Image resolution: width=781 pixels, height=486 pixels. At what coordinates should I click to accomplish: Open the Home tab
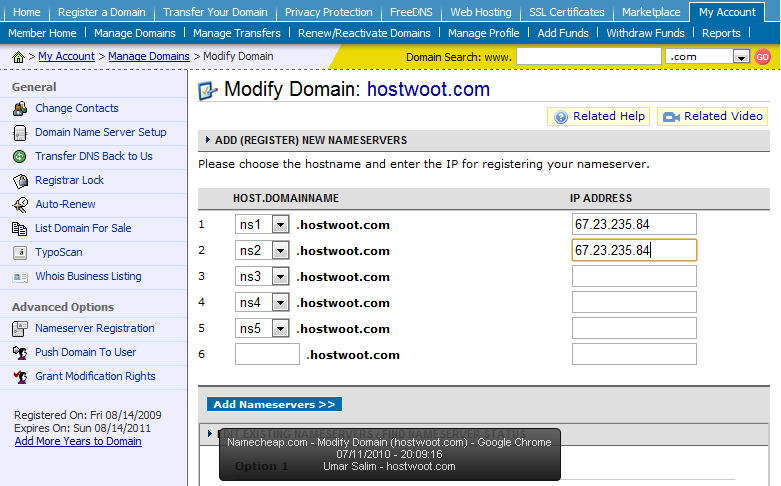[26, 12]
